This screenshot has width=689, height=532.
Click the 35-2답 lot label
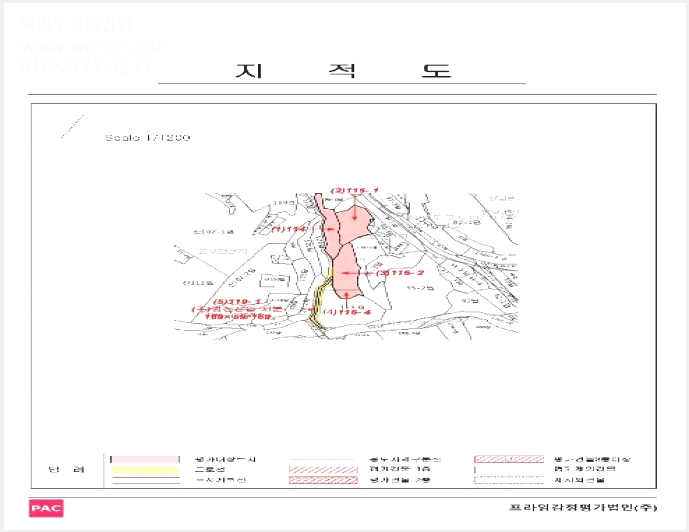click(420, 288)
